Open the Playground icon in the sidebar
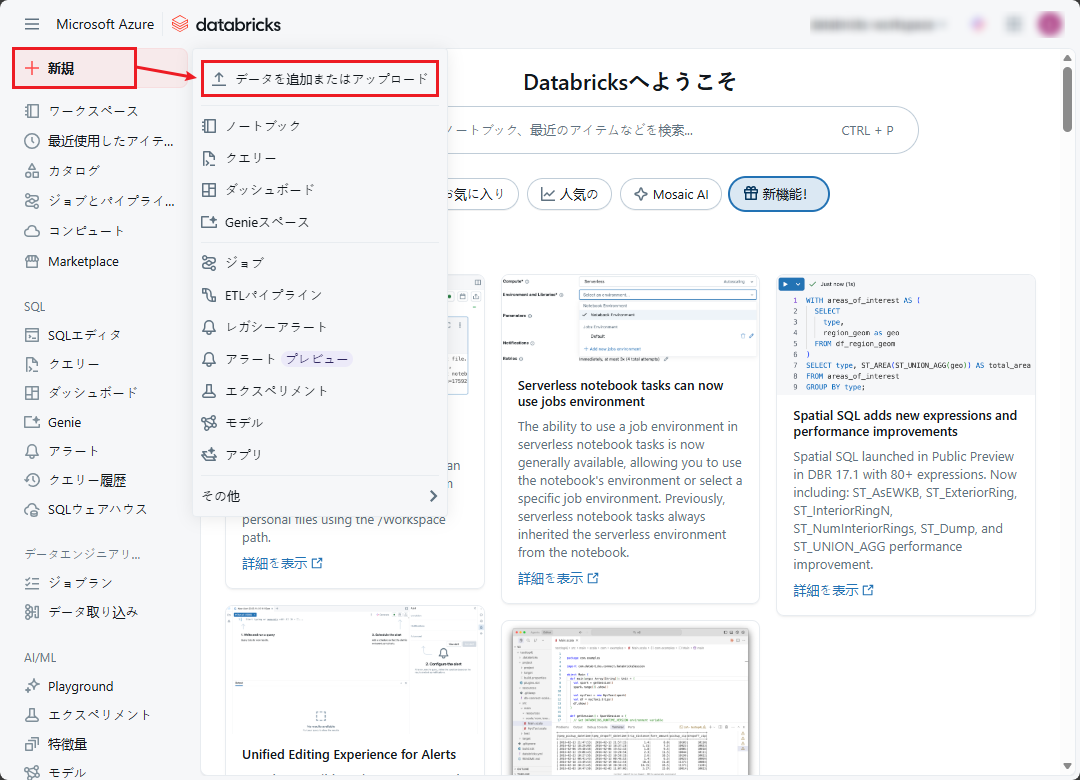Viewport: 1080px width, 780px height. [x=32, y=686]
